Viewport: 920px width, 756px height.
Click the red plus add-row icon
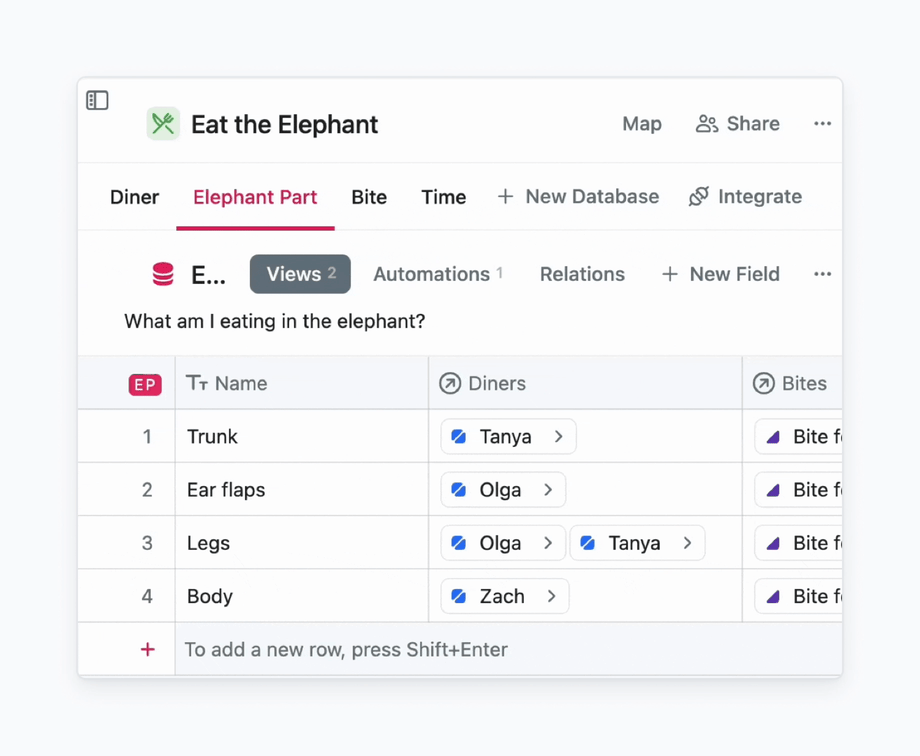[x=147, y=650]
